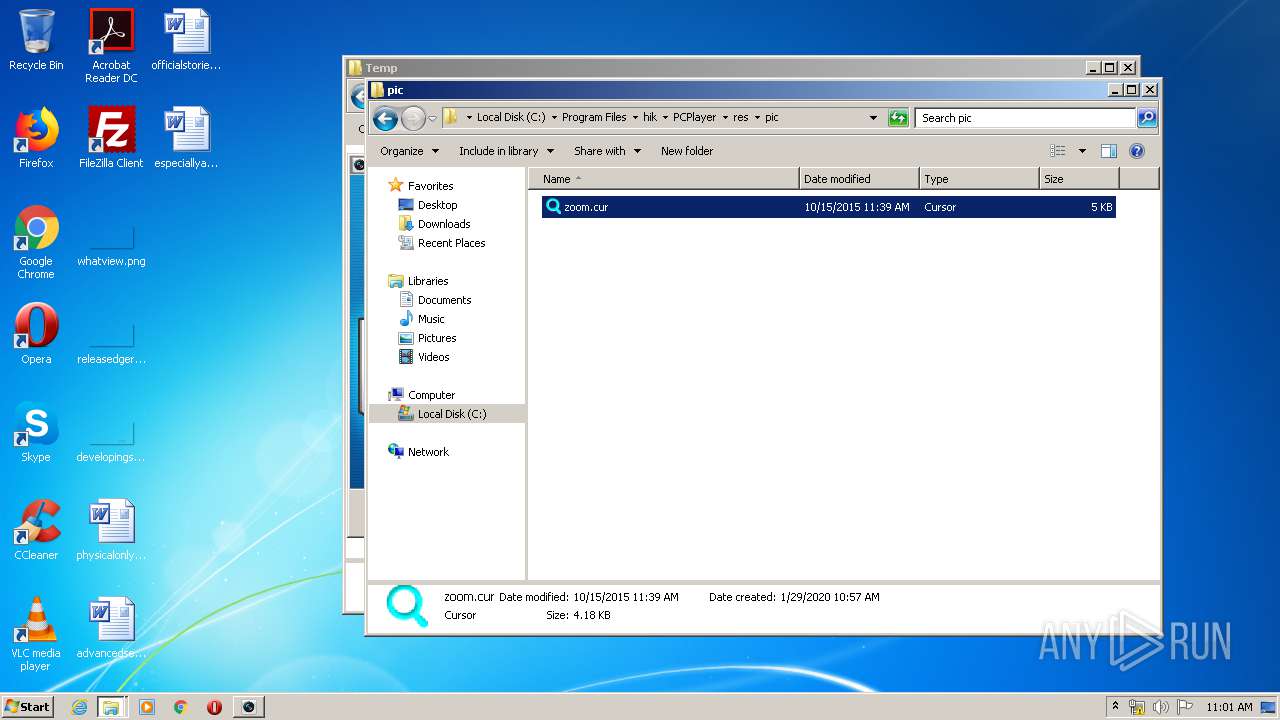
Task: Toggle the preview pane icon
Action: point(1108,151)
